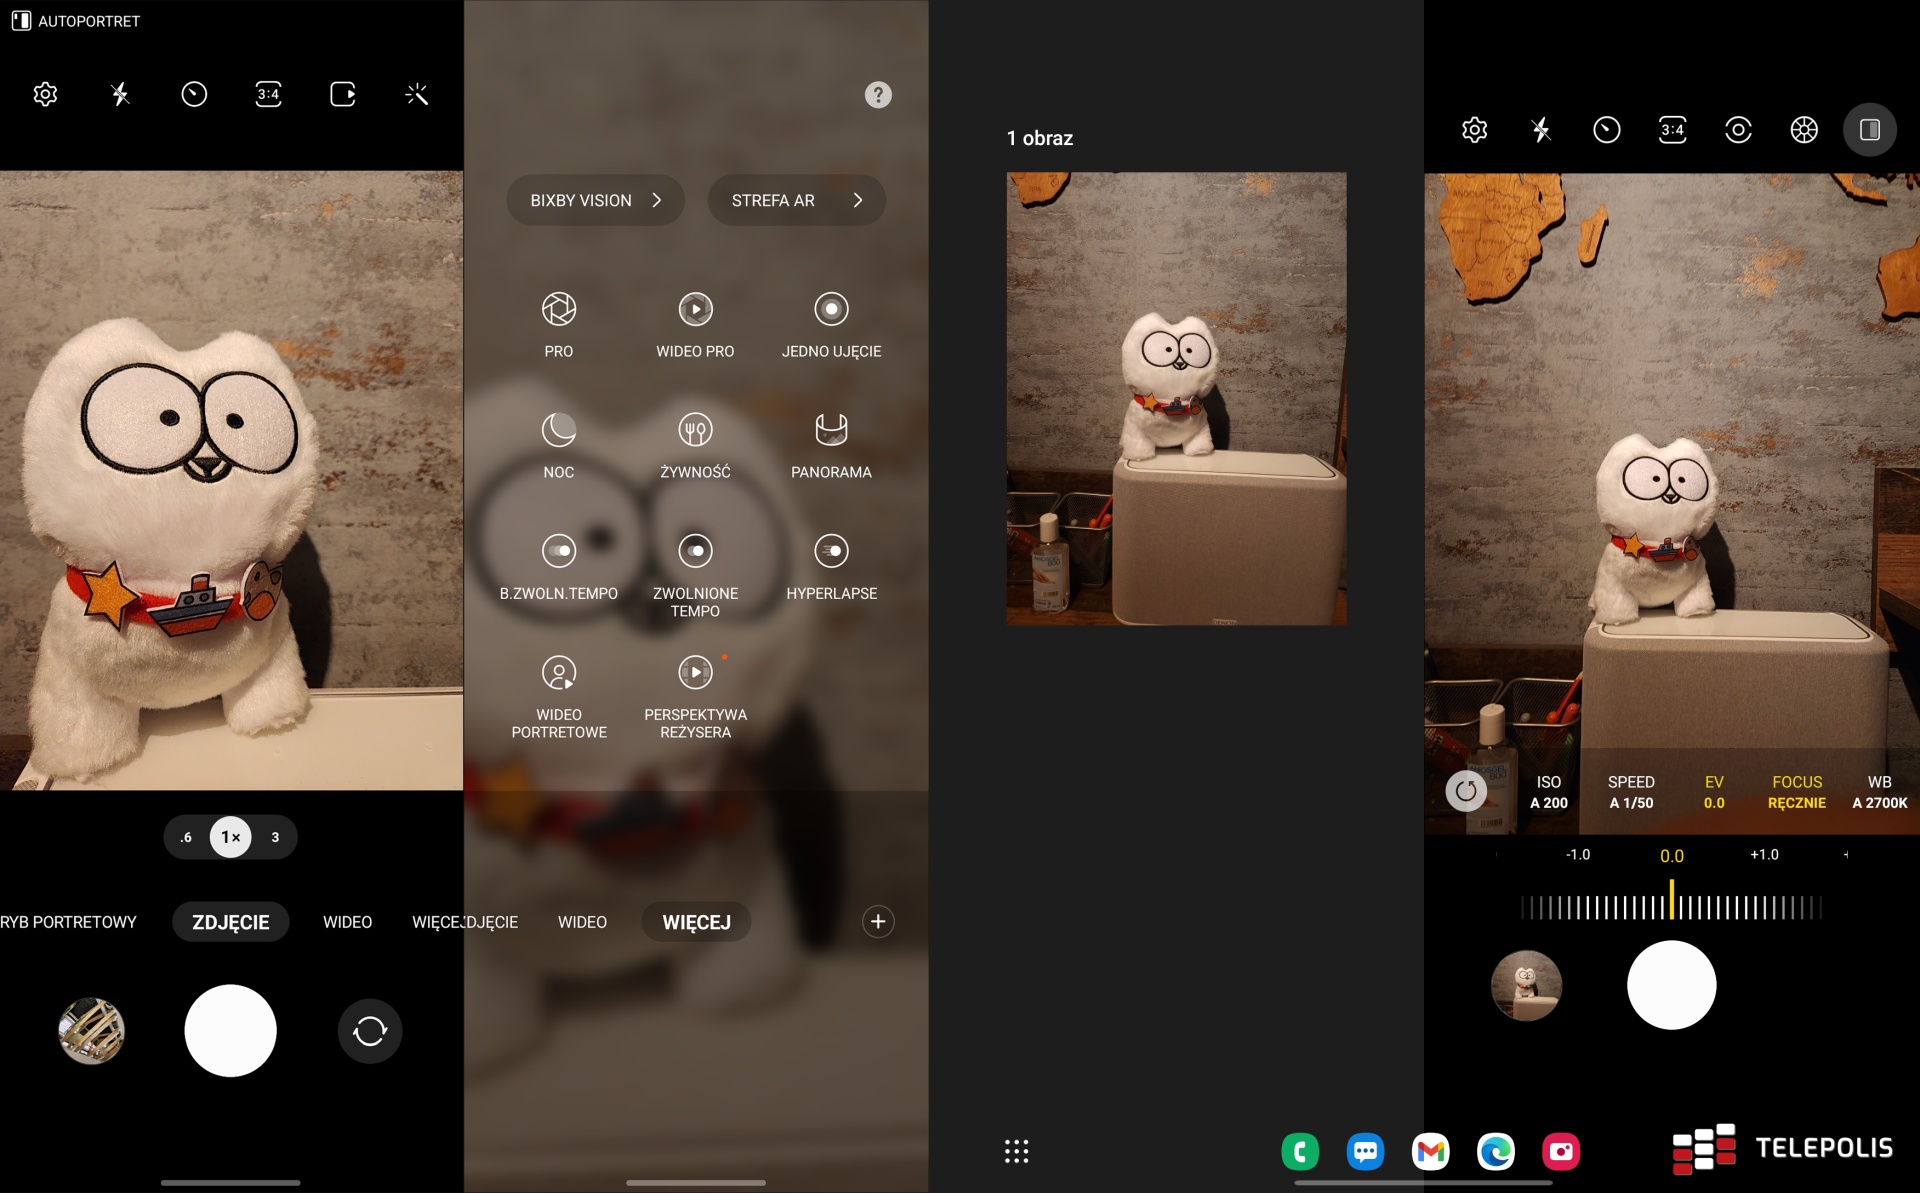The height and width of the screenshot is (1193, 1920).
Task: Choose HYPERLAPSE mode
Action: (x=831, y=552)
